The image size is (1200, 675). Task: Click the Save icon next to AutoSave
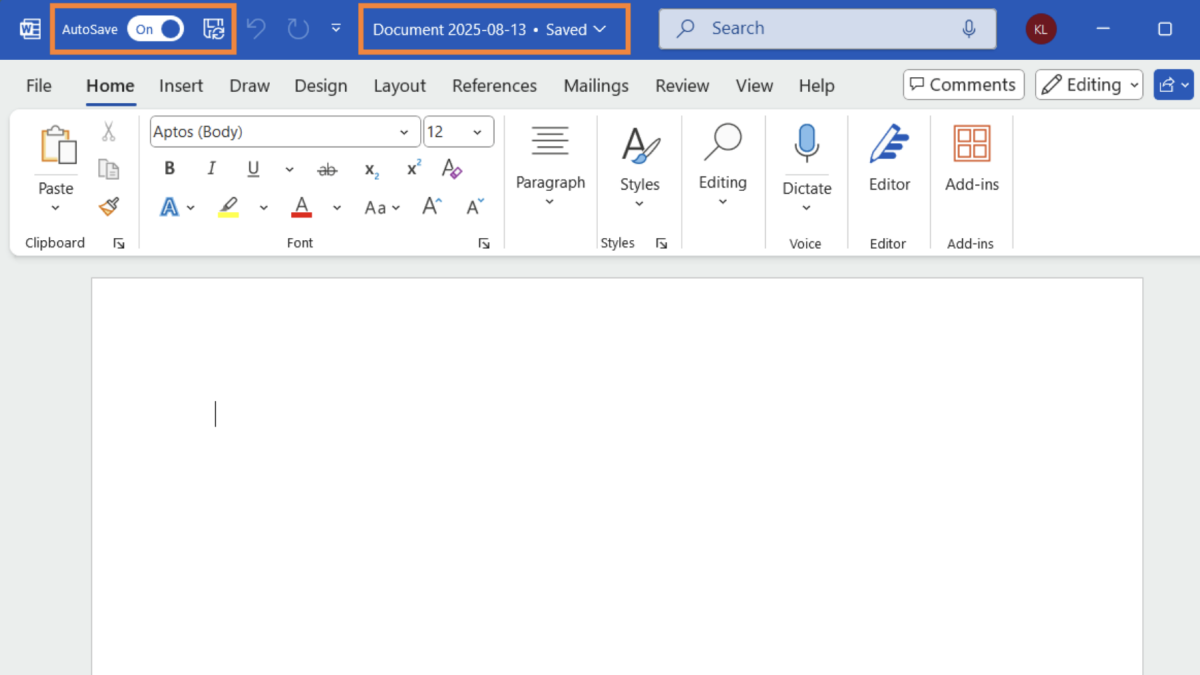click(x=213, y=28)
